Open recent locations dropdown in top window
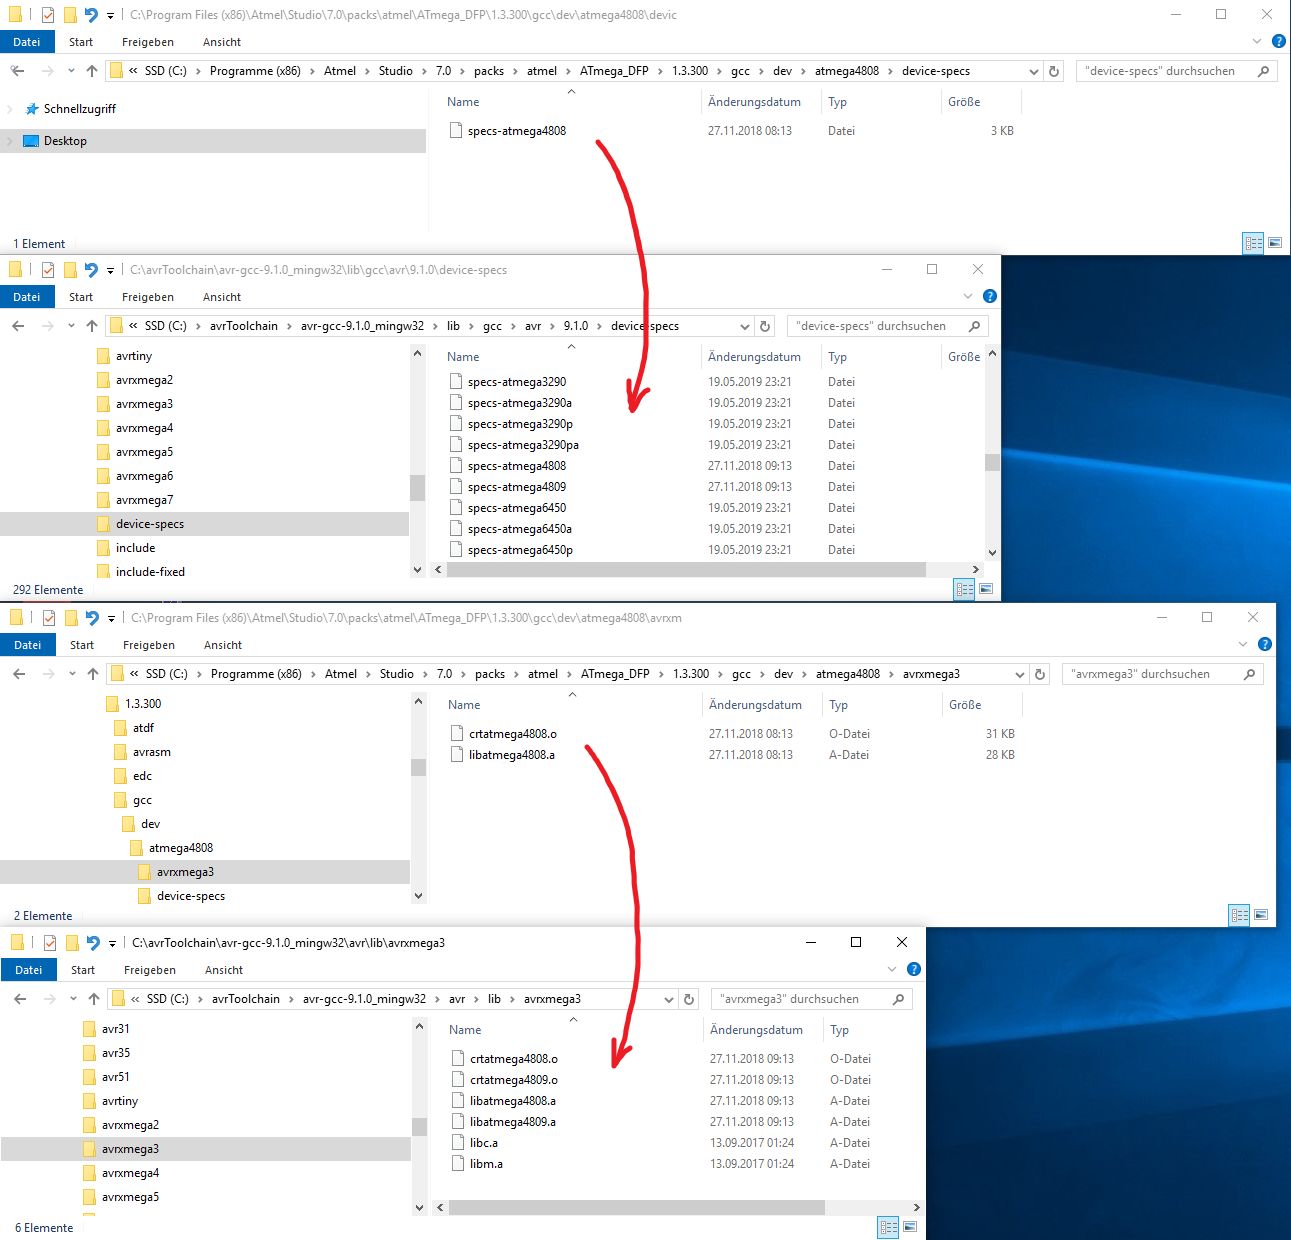The image size is (1291, 1240). pyautogui.click(x=71, y=71)
